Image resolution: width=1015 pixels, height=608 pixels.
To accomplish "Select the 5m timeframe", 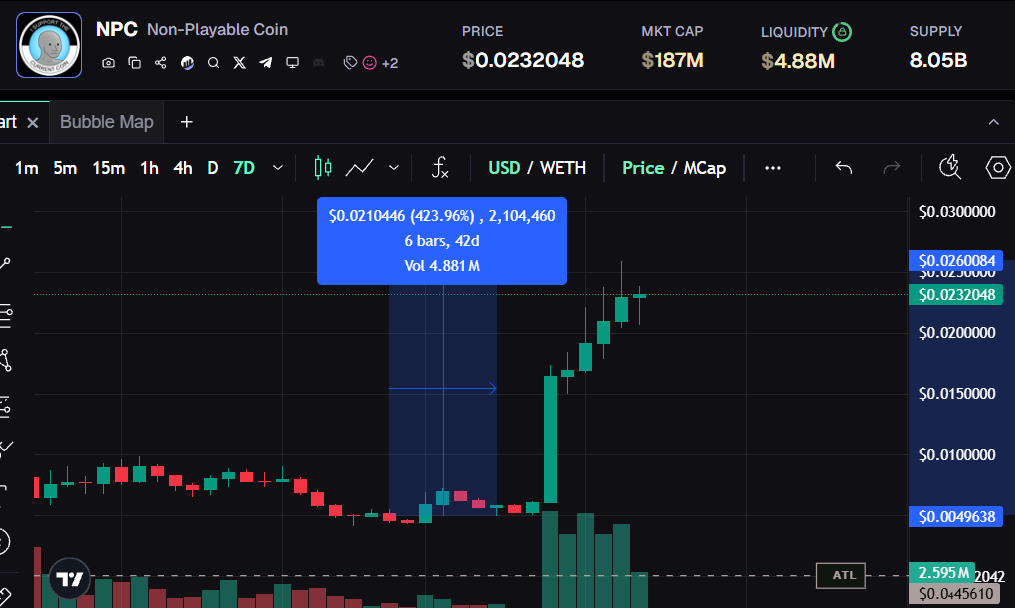I will 65,168.
